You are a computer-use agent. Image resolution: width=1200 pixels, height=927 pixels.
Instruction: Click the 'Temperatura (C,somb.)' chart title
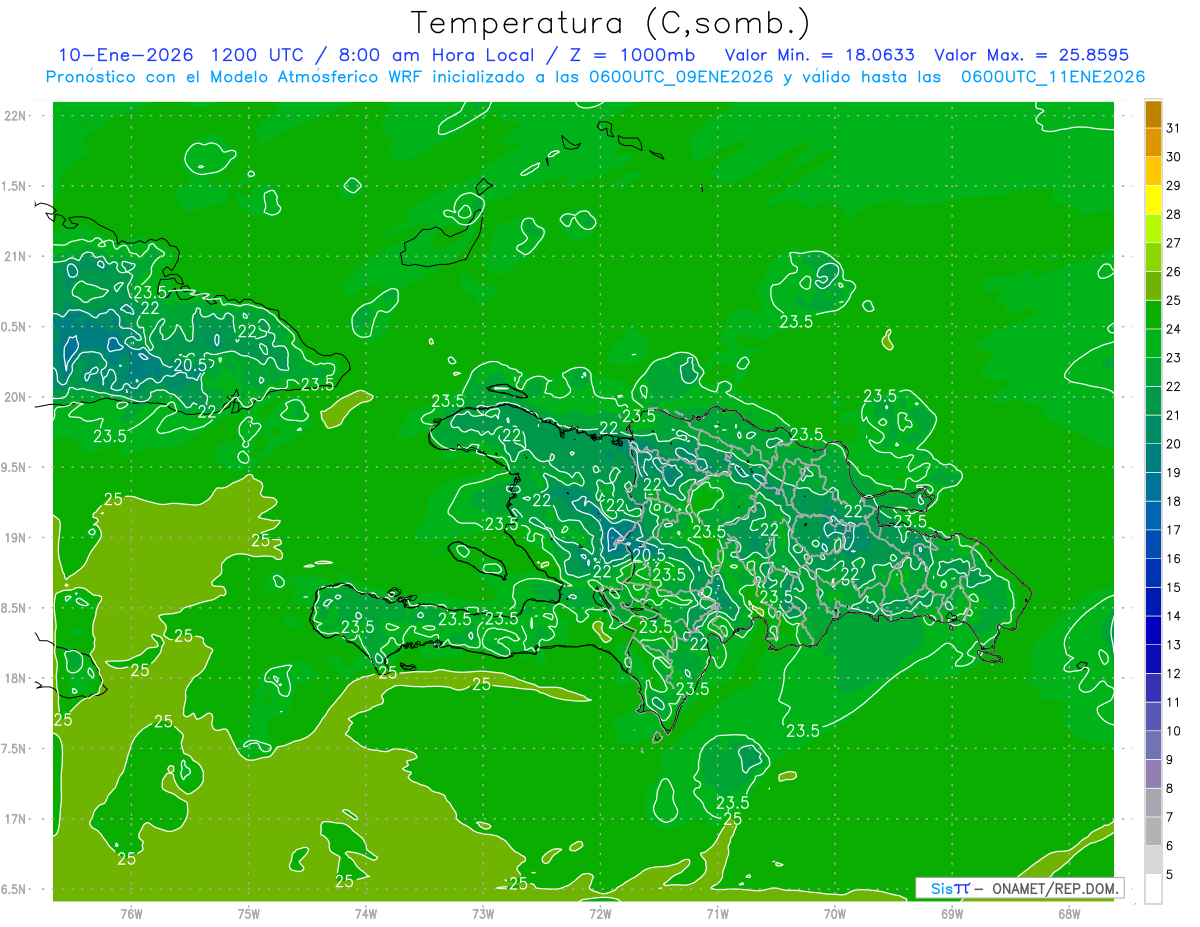click(x=611, y=23)
